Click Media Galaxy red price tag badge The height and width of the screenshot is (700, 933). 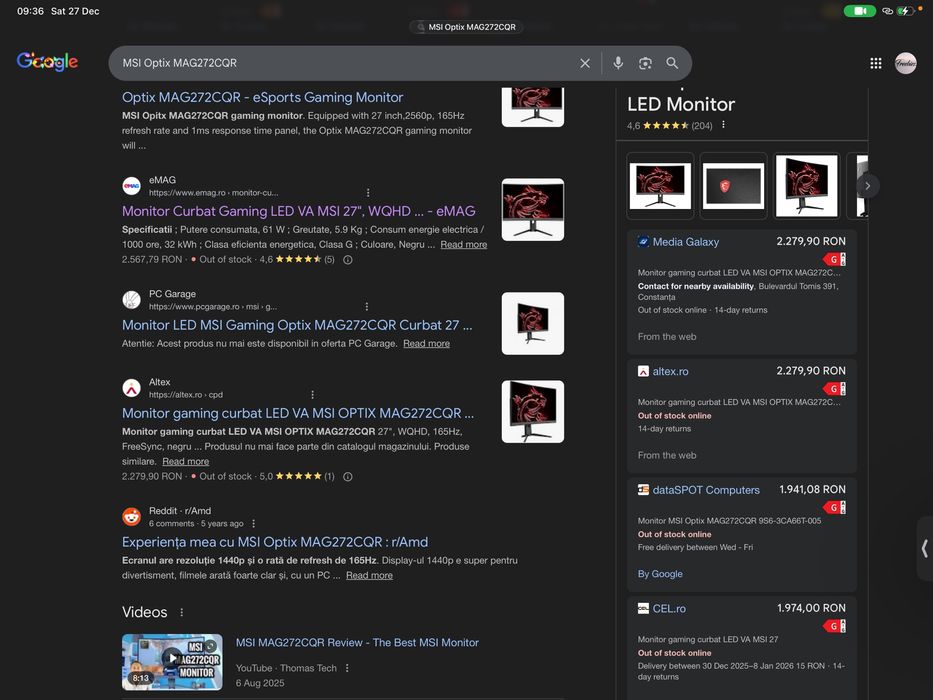click(x=834, y=260)
